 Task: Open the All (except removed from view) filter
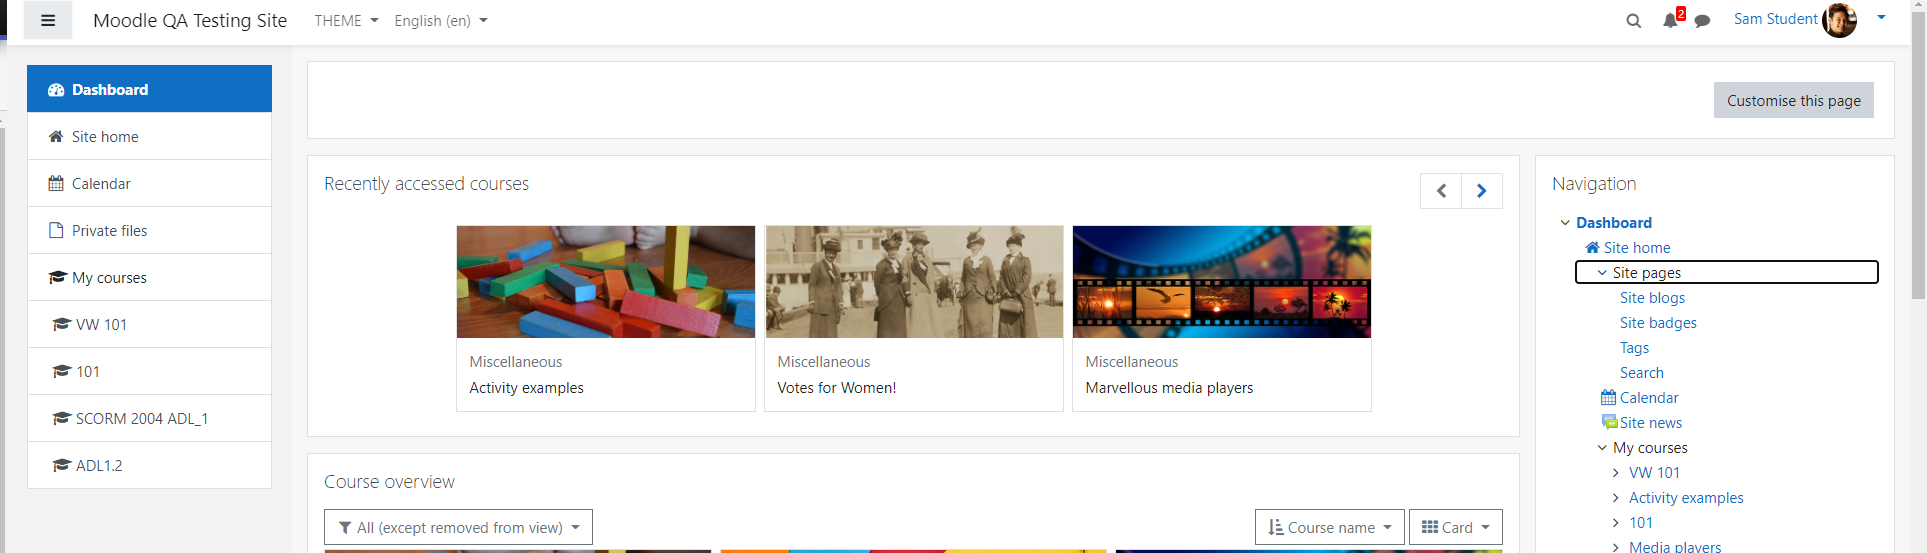click(x=458, y=527)
